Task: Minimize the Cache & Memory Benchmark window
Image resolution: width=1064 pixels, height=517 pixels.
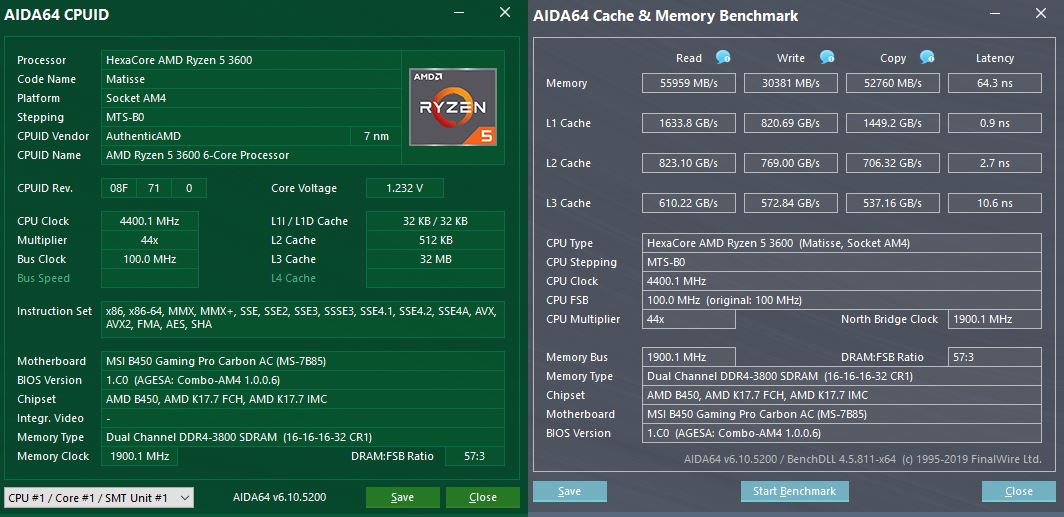Action: (993, 14)
